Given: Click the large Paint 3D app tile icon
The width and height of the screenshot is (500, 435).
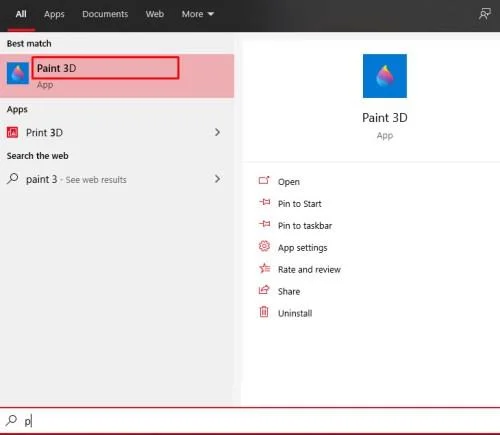Looking at the screenshot, I should 385,76.
